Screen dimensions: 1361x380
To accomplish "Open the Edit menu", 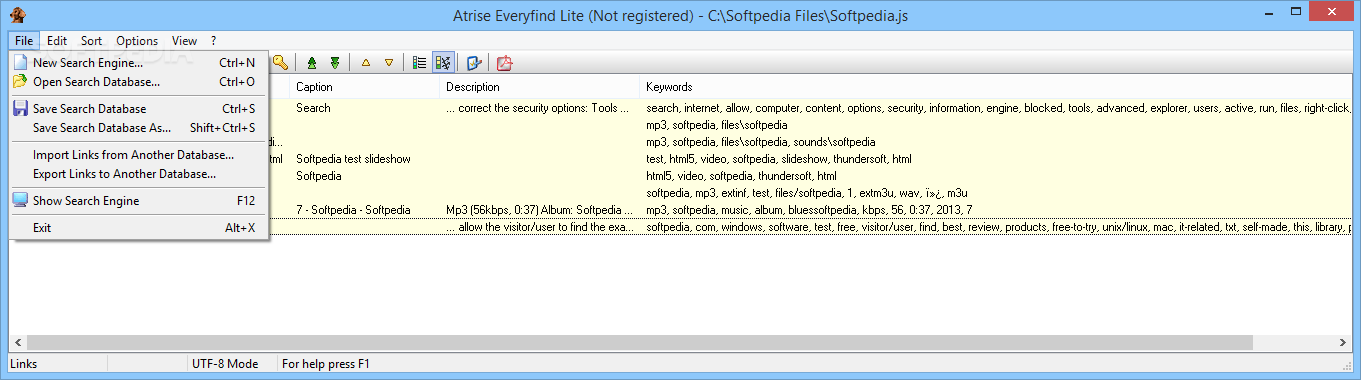I will [57, 41].
